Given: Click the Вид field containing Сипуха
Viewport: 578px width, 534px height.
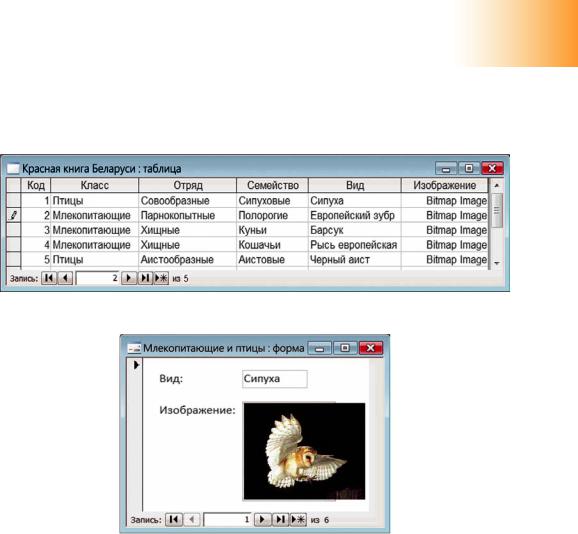Looking at the screenshot, I should (x=275, y=379).
